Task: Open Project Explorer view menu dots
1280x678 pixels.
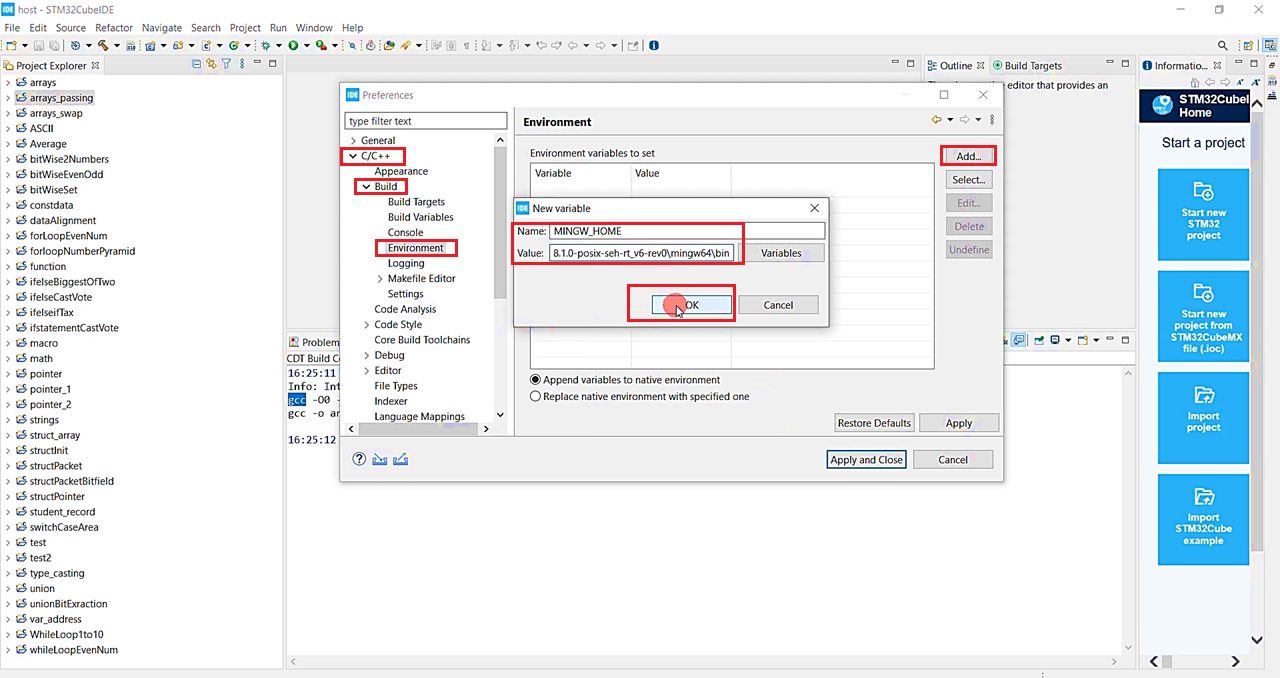Action: [x=241, y=65]
